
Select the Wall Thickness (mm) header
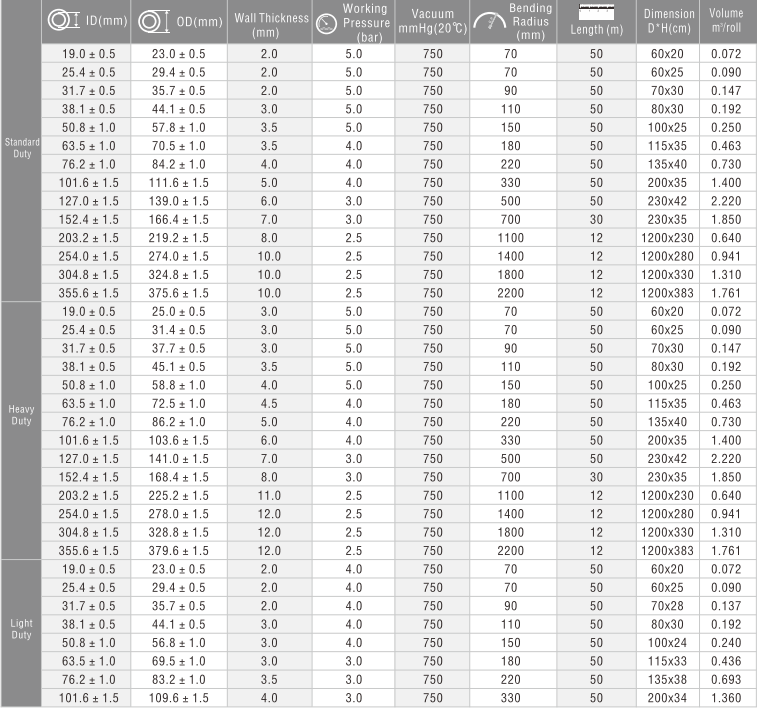[271, 25]
